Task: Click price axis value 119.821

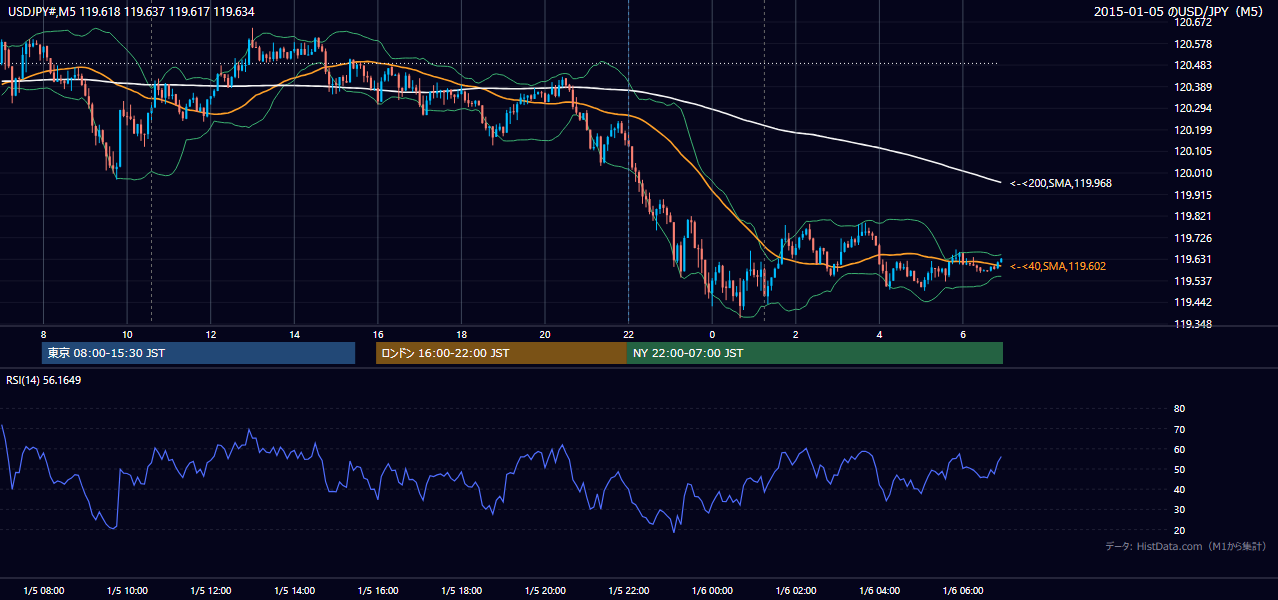Action: pos(1193,216)
